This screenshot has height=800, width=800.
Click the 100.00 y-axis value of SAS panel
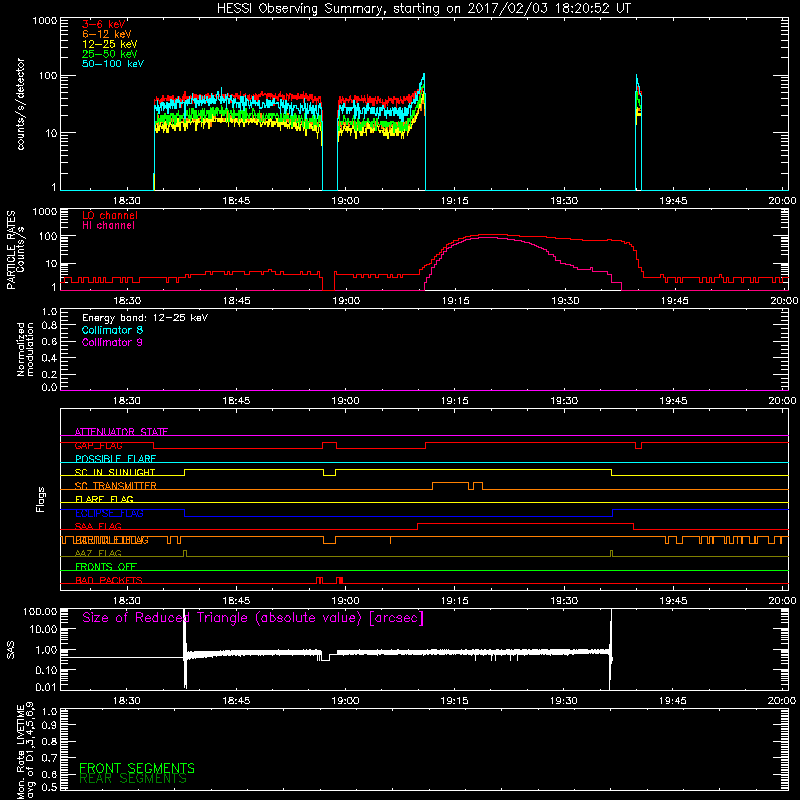(40, 612)
